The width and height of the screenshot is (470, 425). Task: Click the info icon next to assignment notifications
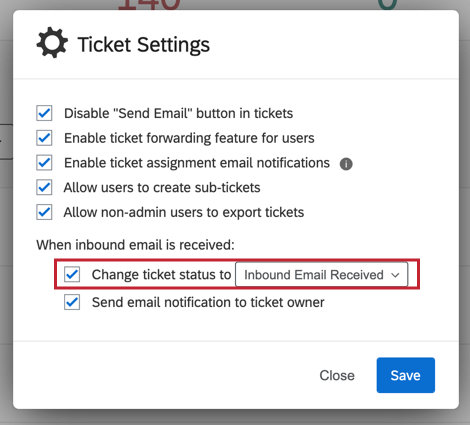(x=346, y=164)
